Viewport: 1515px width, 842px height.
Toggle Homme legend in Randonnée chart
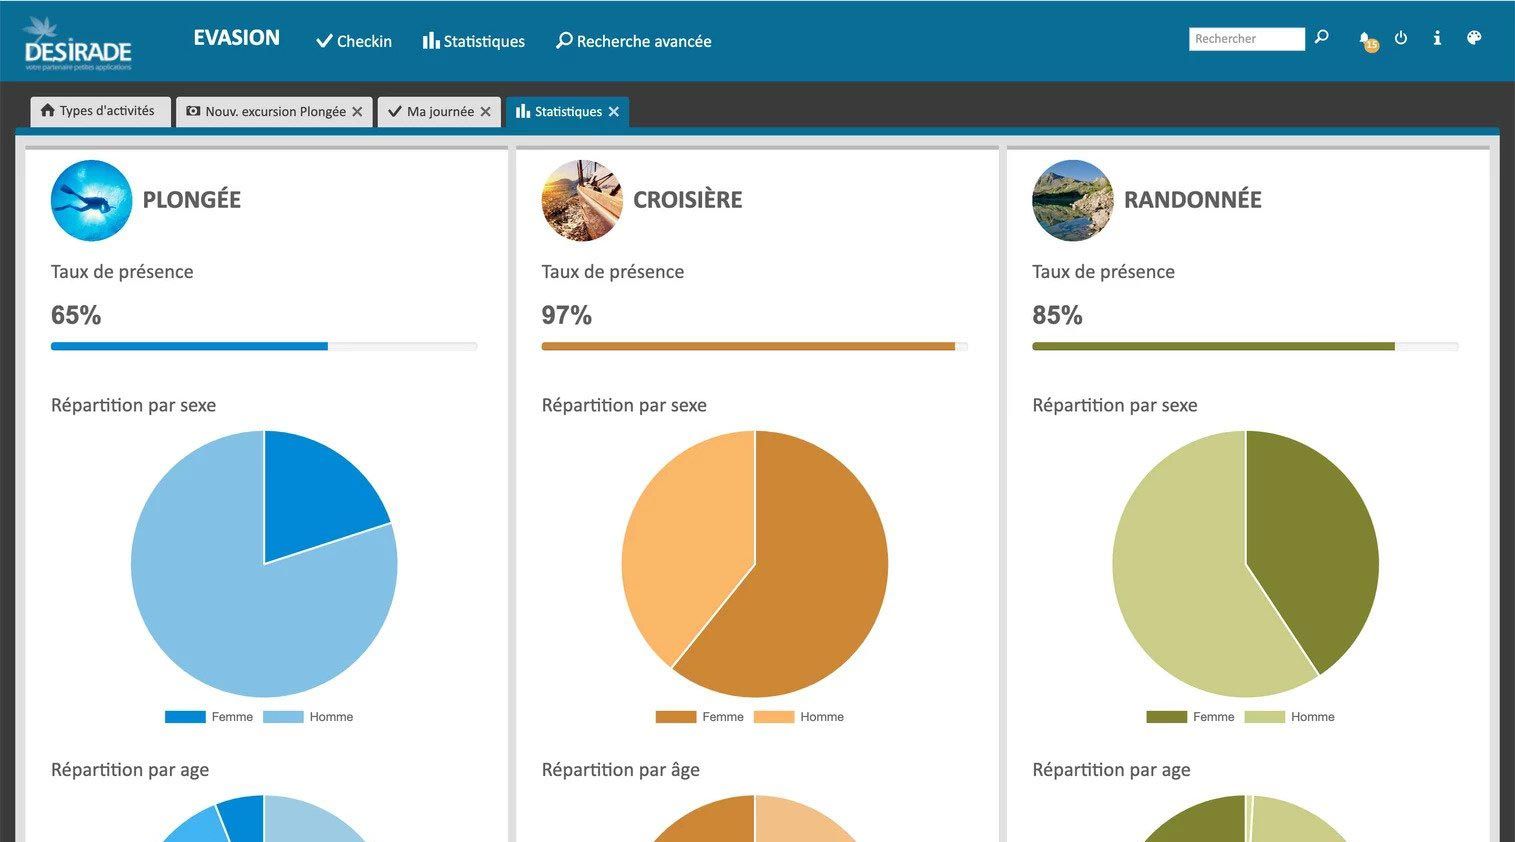click(1290, 717)
